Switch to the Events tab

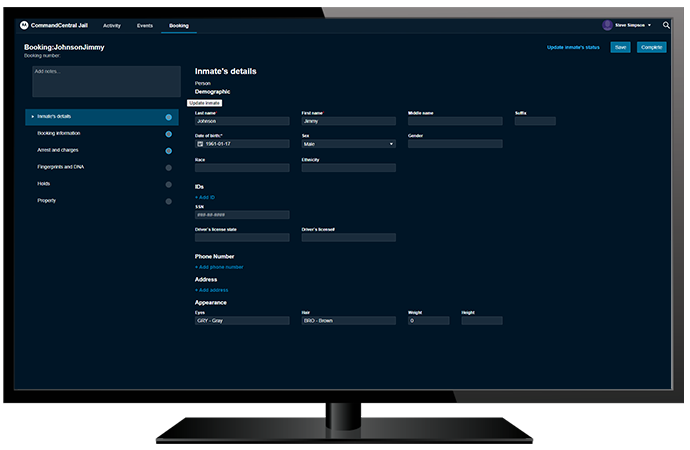click(145, 25)
